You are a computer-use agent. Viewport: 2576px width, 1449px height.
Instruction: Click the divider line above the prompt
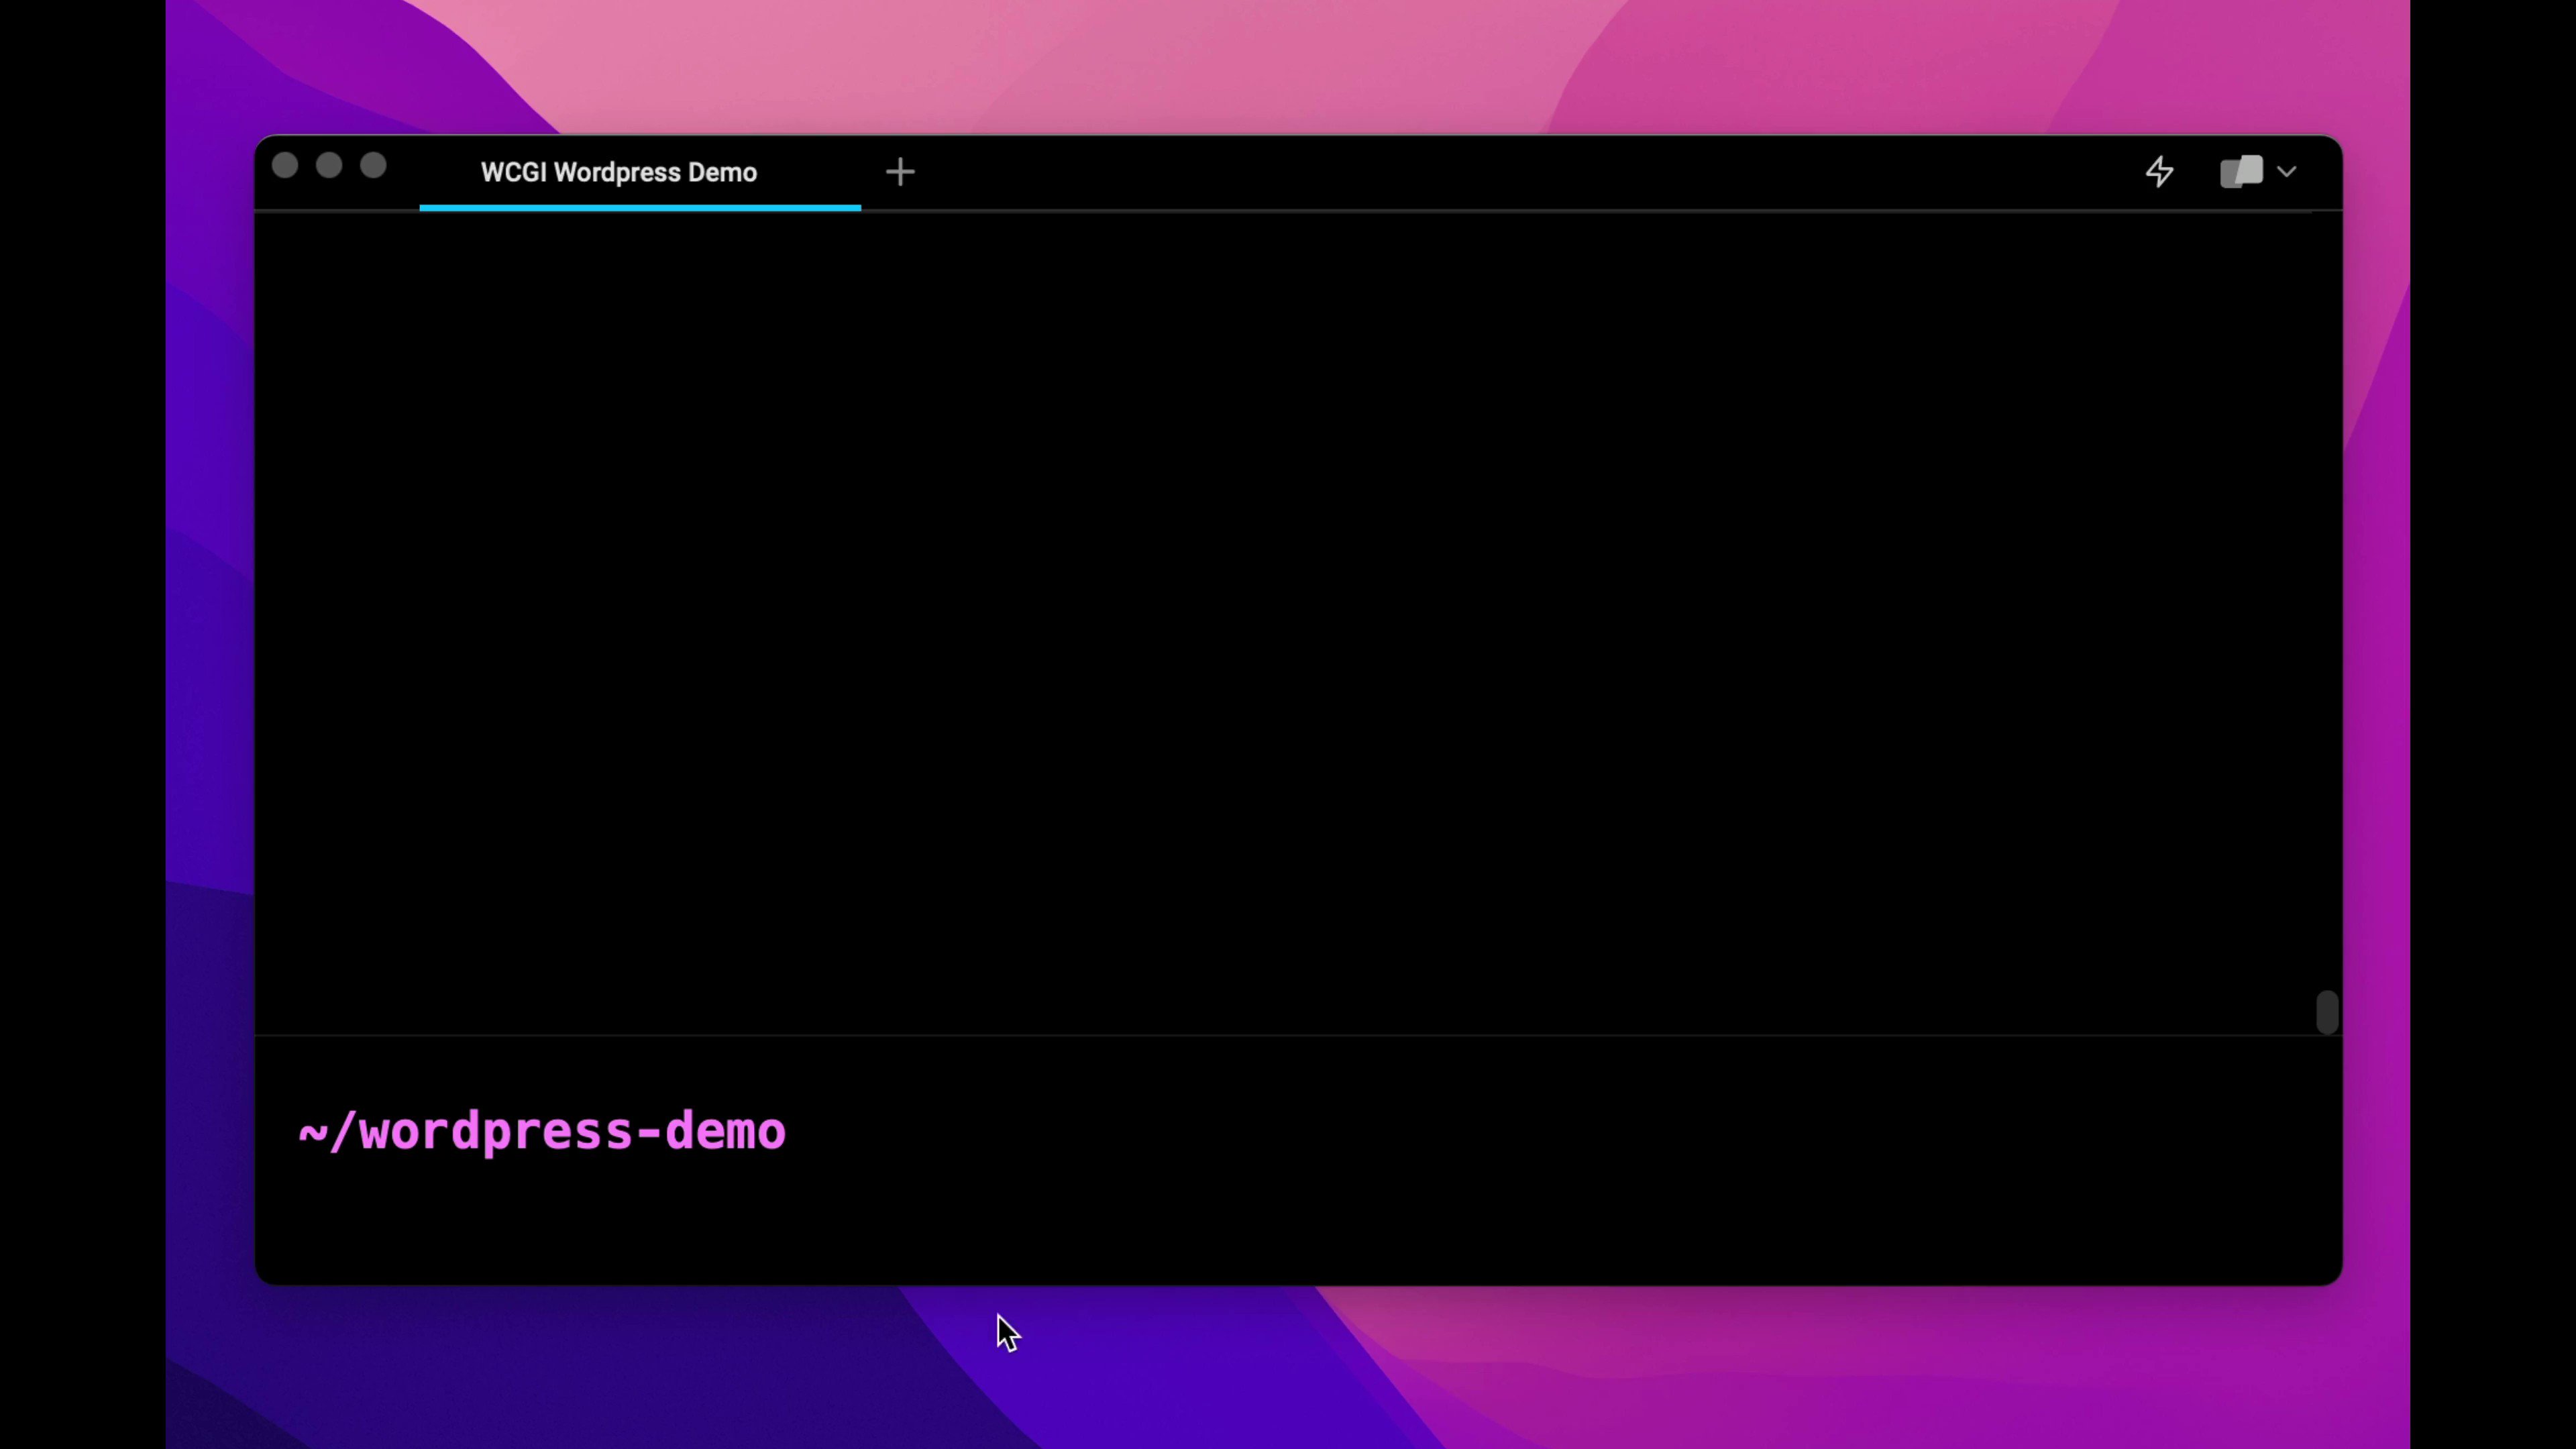point(1280,1035)
